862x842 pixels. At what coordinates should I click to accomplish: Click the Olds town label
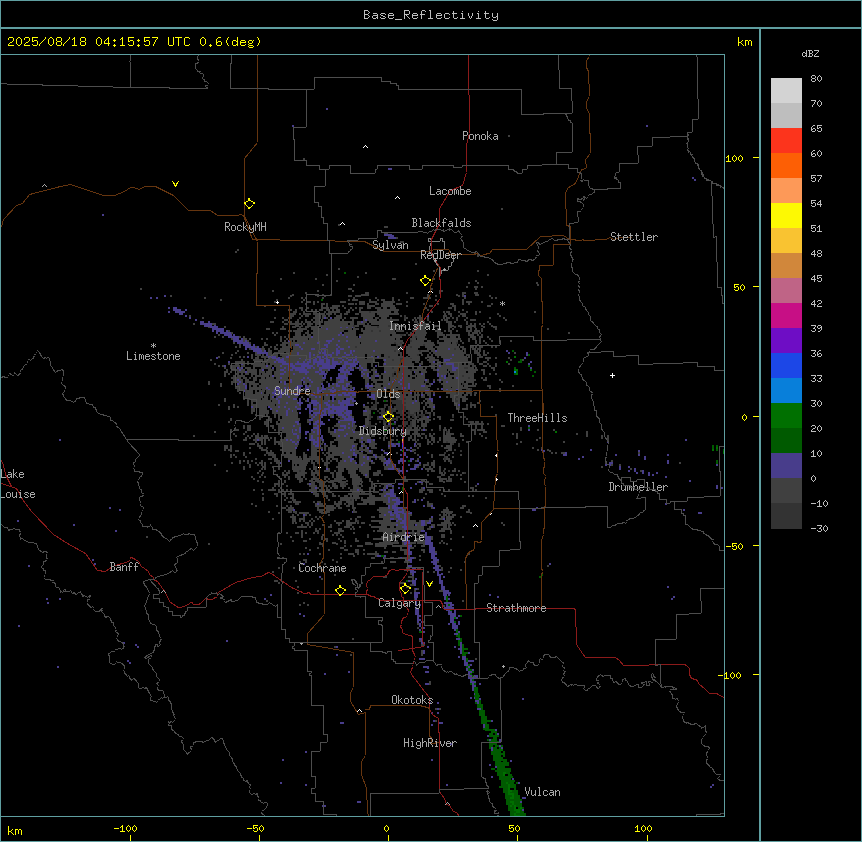tap(388, 394)
